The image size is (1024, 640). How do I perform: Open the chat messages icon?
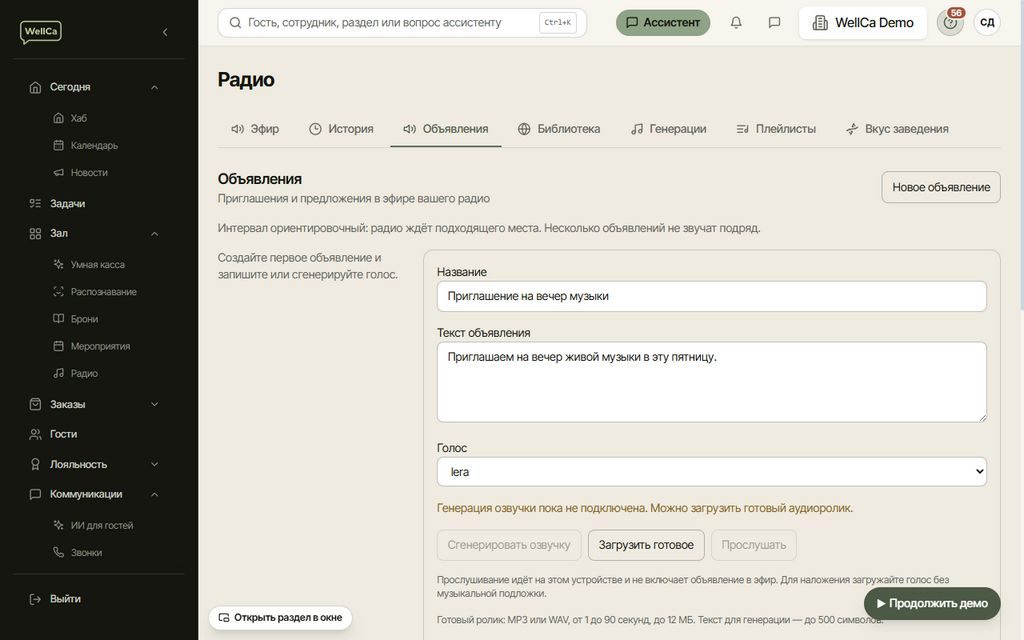click(x=775, y=23)
